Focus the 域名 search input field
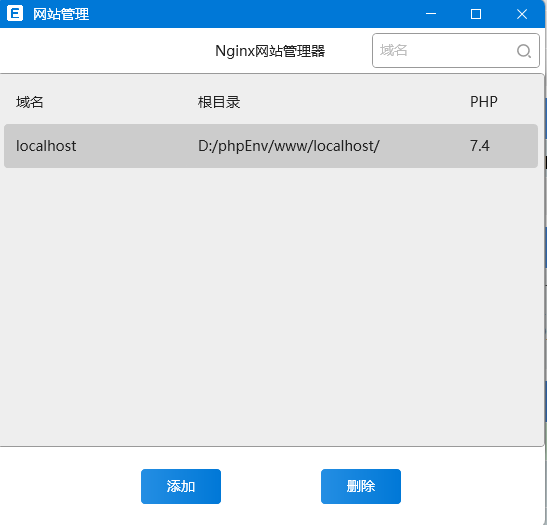This screenshot has height=525, width=547. (456, 51)
